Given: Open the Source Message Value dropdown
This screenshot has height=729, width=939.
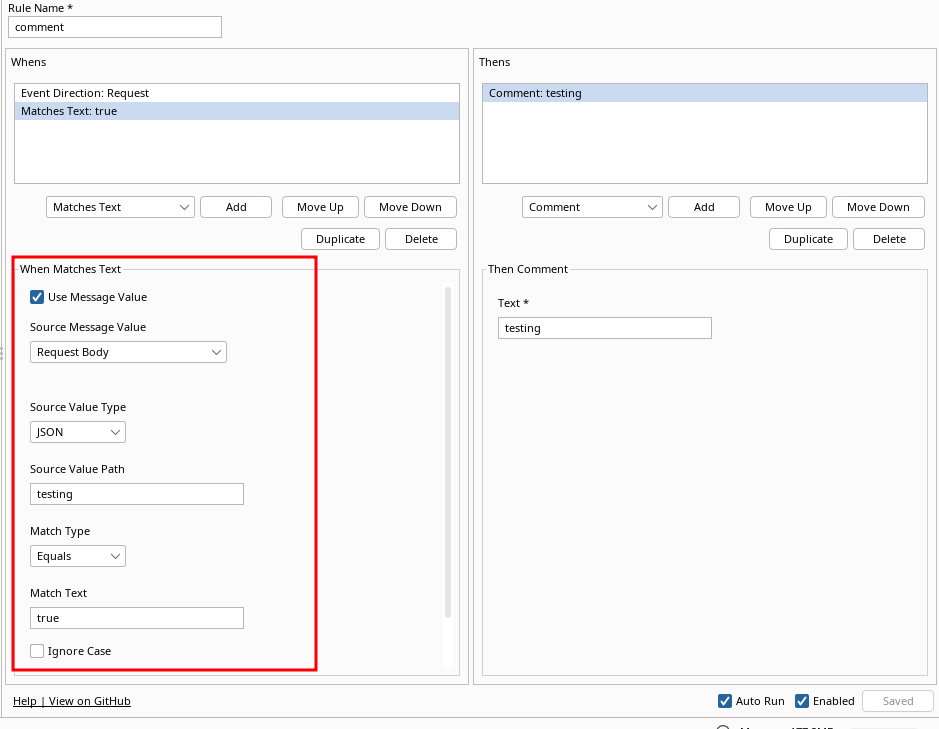Looking at the screenshot, I should (127, 352).
